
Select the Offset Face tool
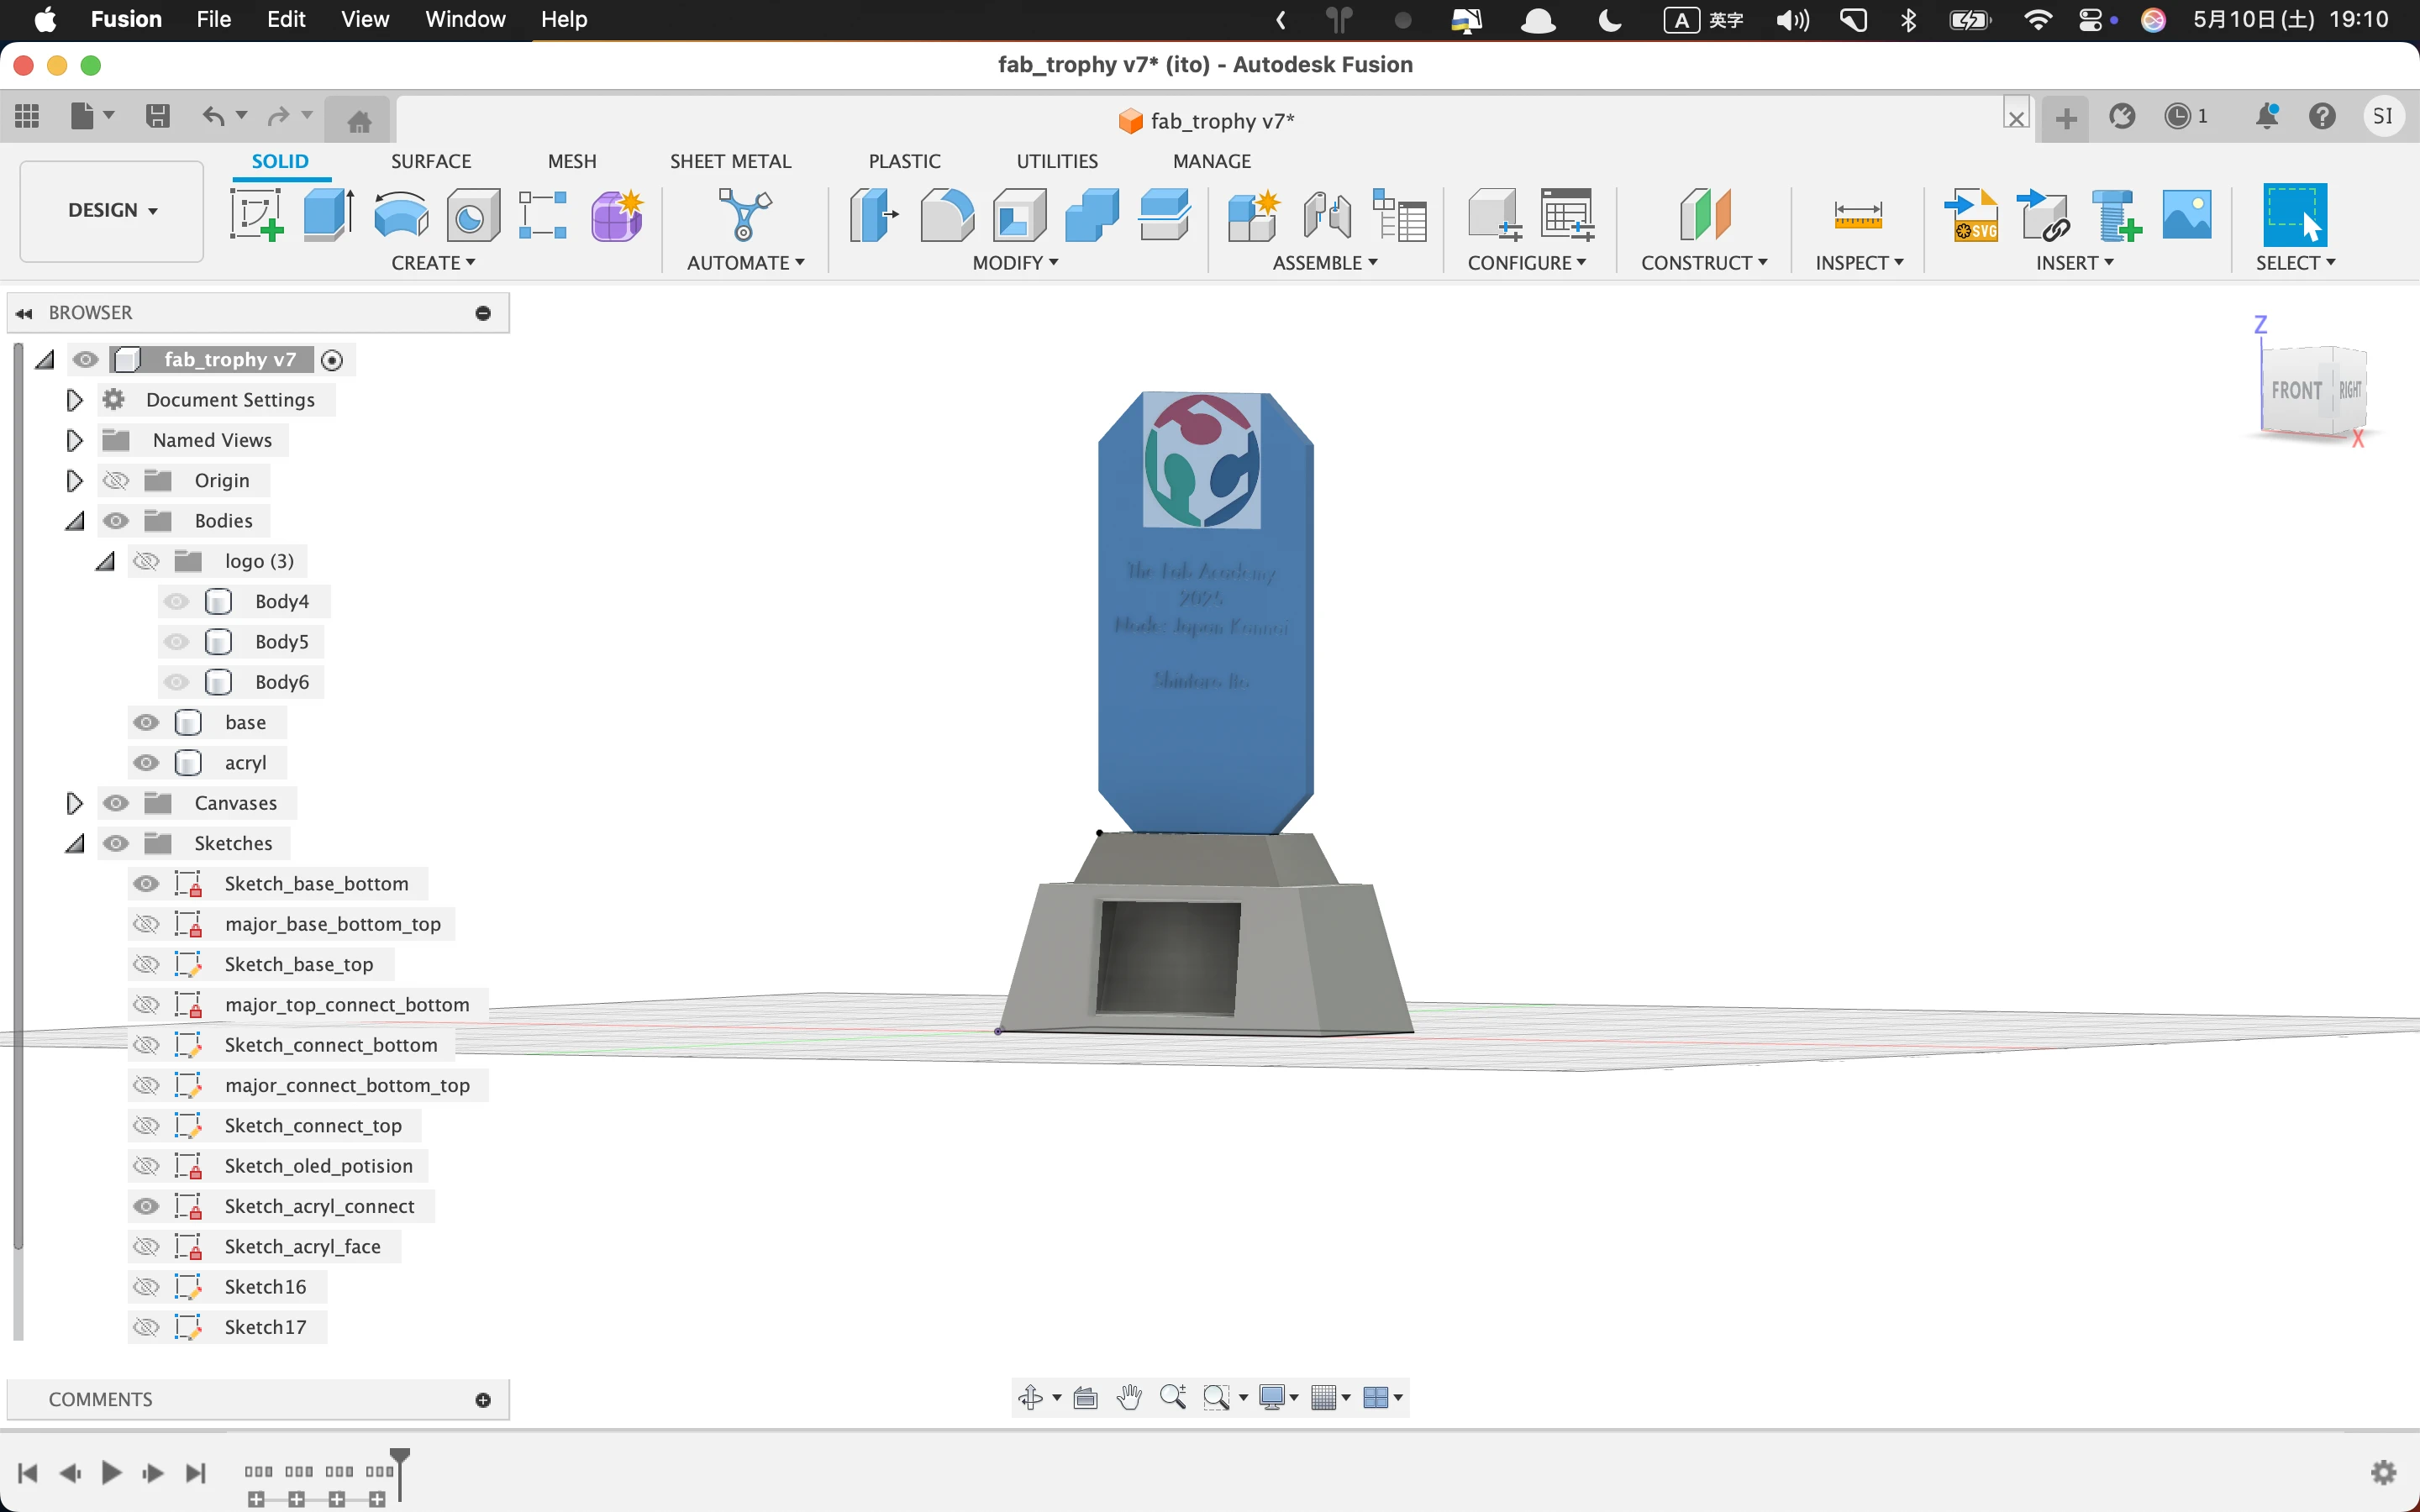click(1164, 215)
